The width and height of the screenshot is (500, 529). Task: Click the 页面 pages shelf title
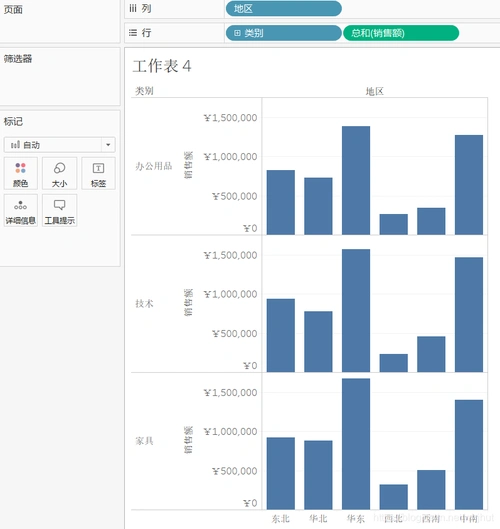[x=13, y=9]
